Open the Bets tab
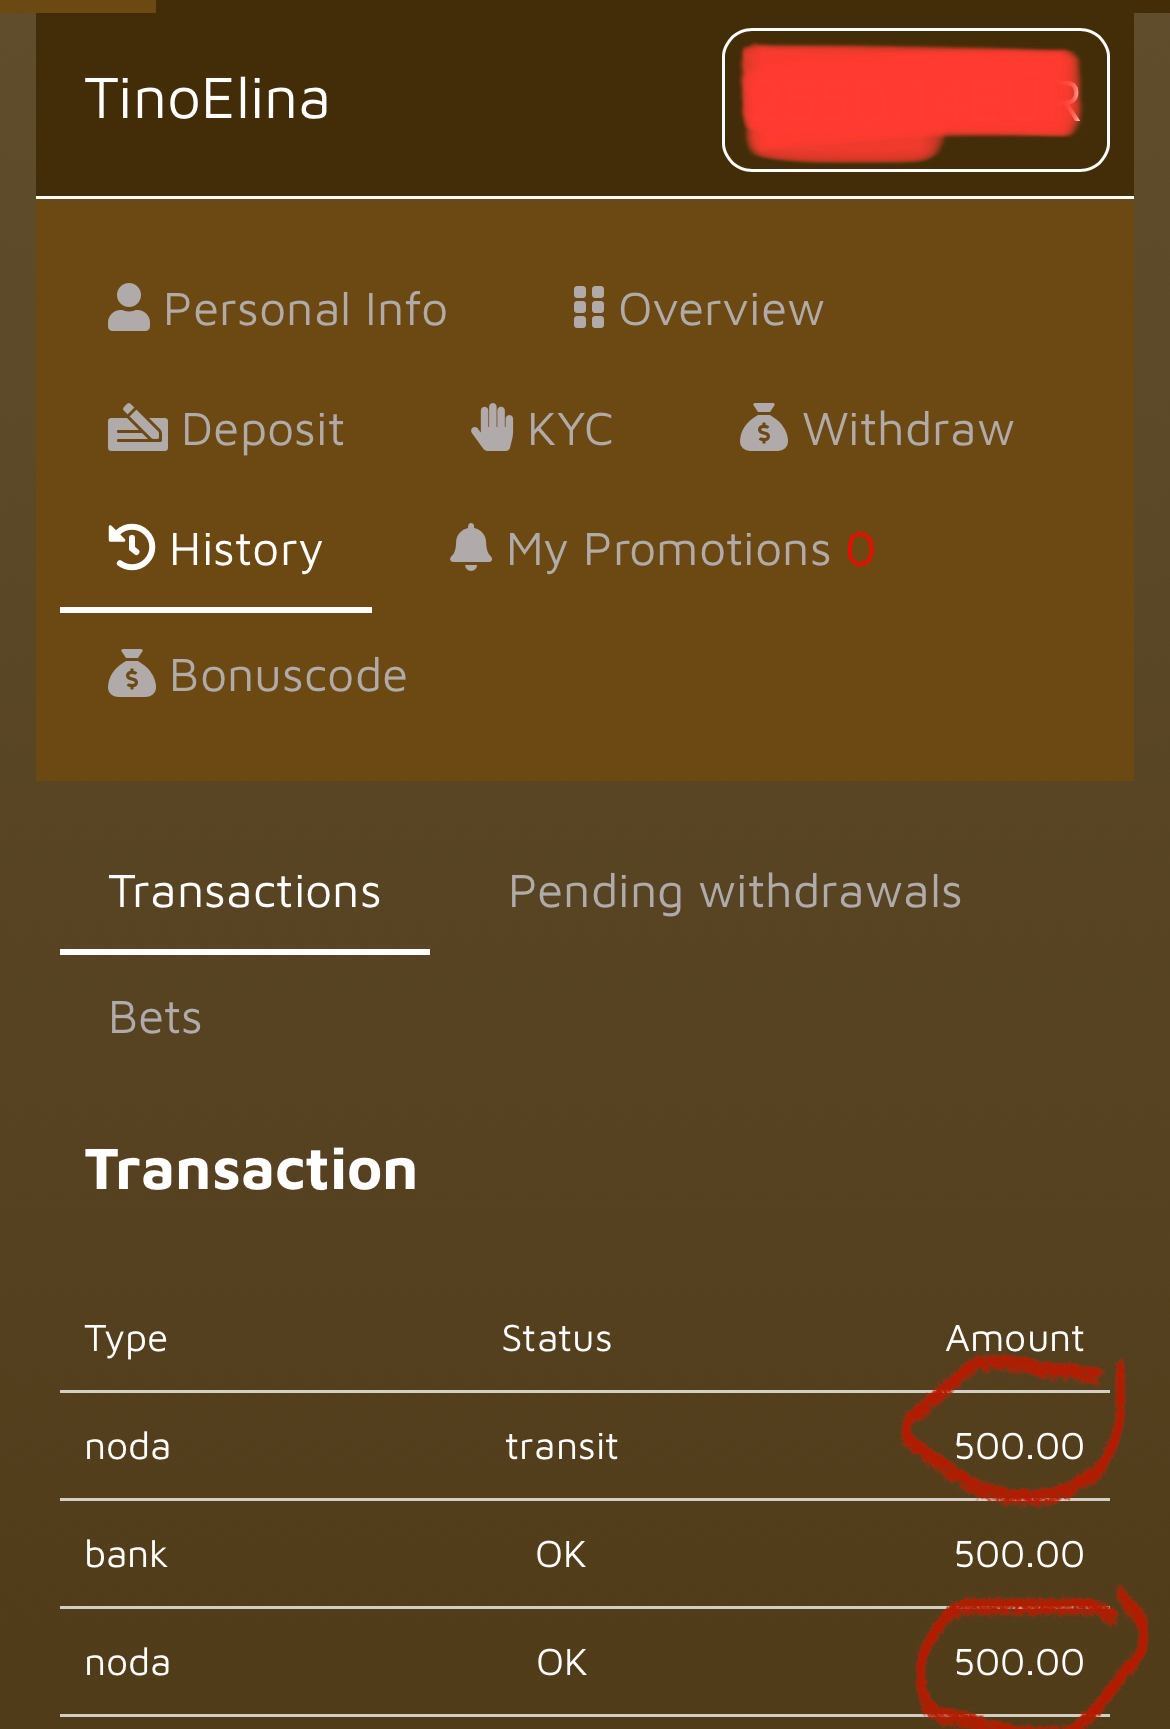The width and height of the screenshot is (1170, 1729). coord(155,1017)
